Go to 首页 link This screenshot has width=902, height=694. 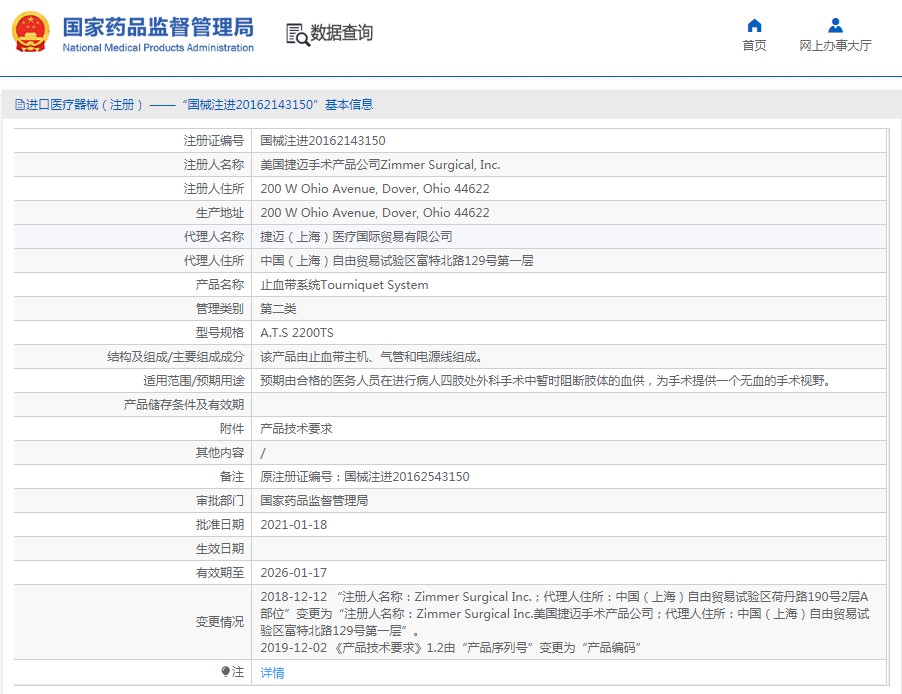(x=754, y=45)
